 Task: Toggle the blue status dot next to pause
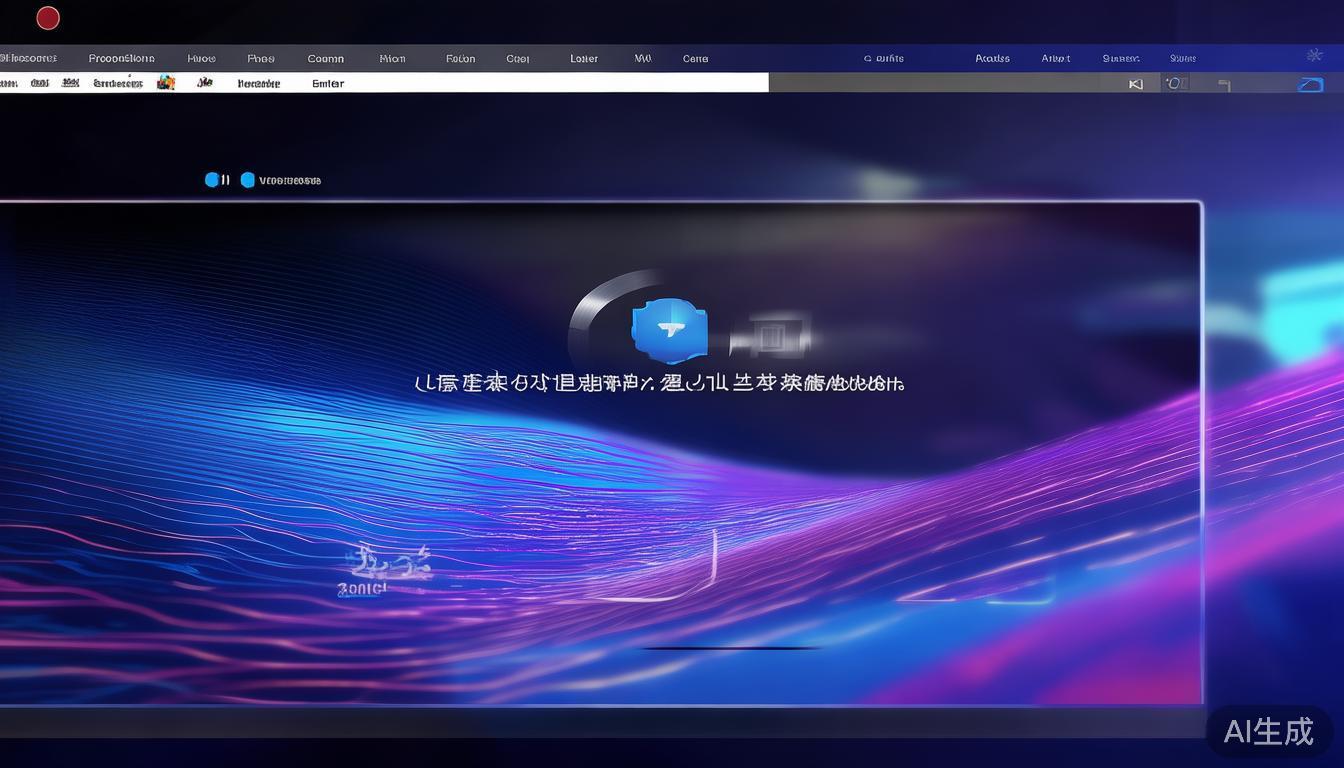click(212, 180)
